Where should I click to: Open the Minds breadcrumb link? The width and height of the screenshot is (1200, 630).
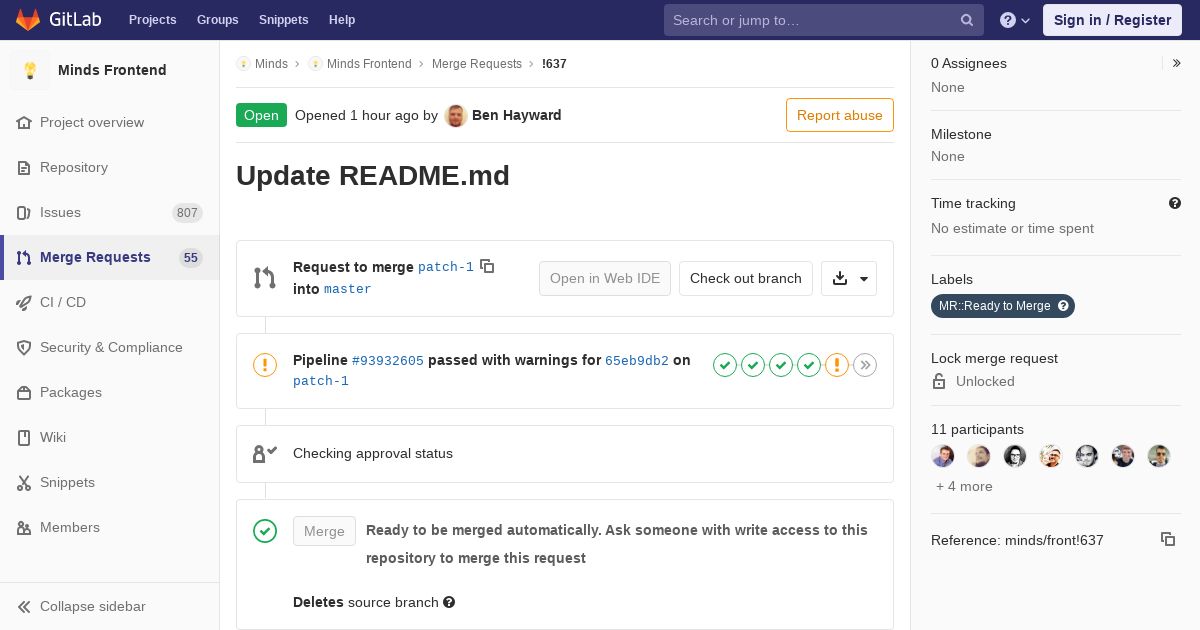pyautogui.click(x=262, y=63)
